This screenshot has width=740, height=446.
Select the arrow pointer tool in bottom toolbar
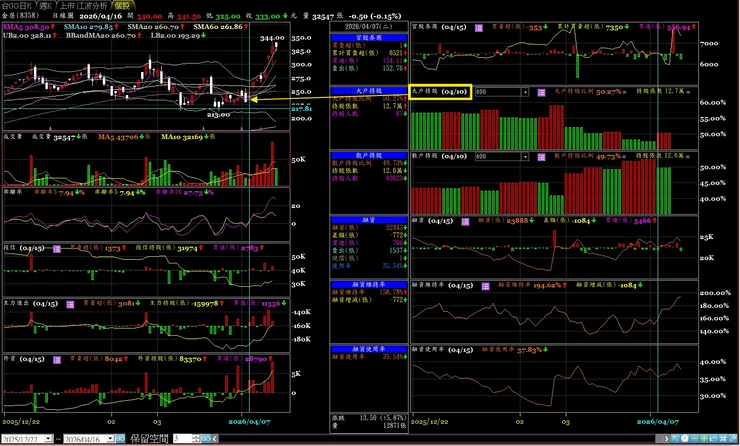pos(675,439)
